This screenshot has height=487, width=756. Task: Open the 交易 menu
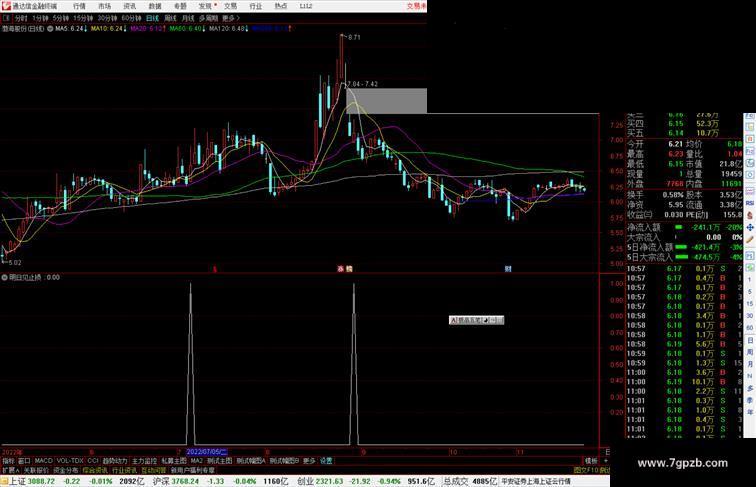point(230,6)
